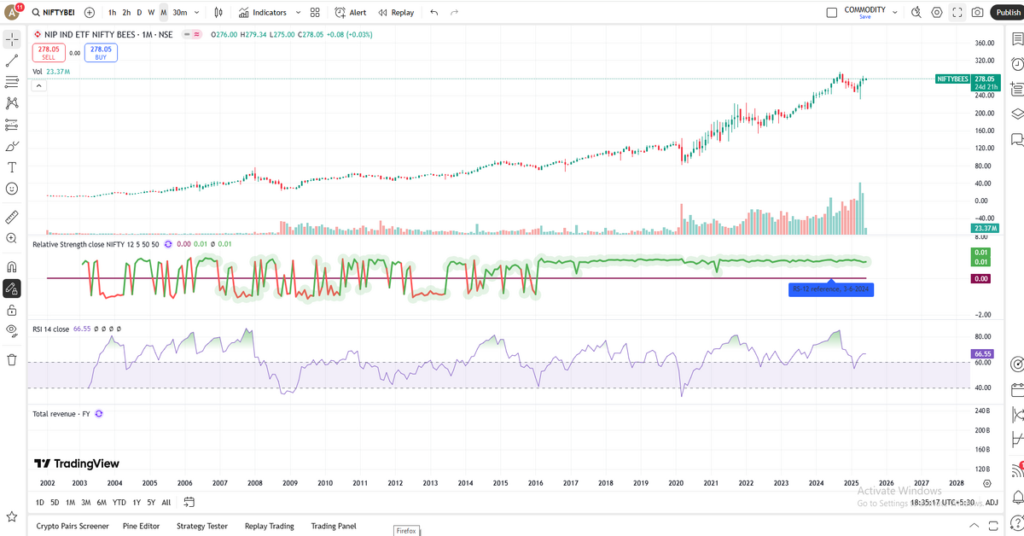Open the emoji icons tool
Screen dimensions: 1024x536
pyautogui.click(x=12, y=189)
